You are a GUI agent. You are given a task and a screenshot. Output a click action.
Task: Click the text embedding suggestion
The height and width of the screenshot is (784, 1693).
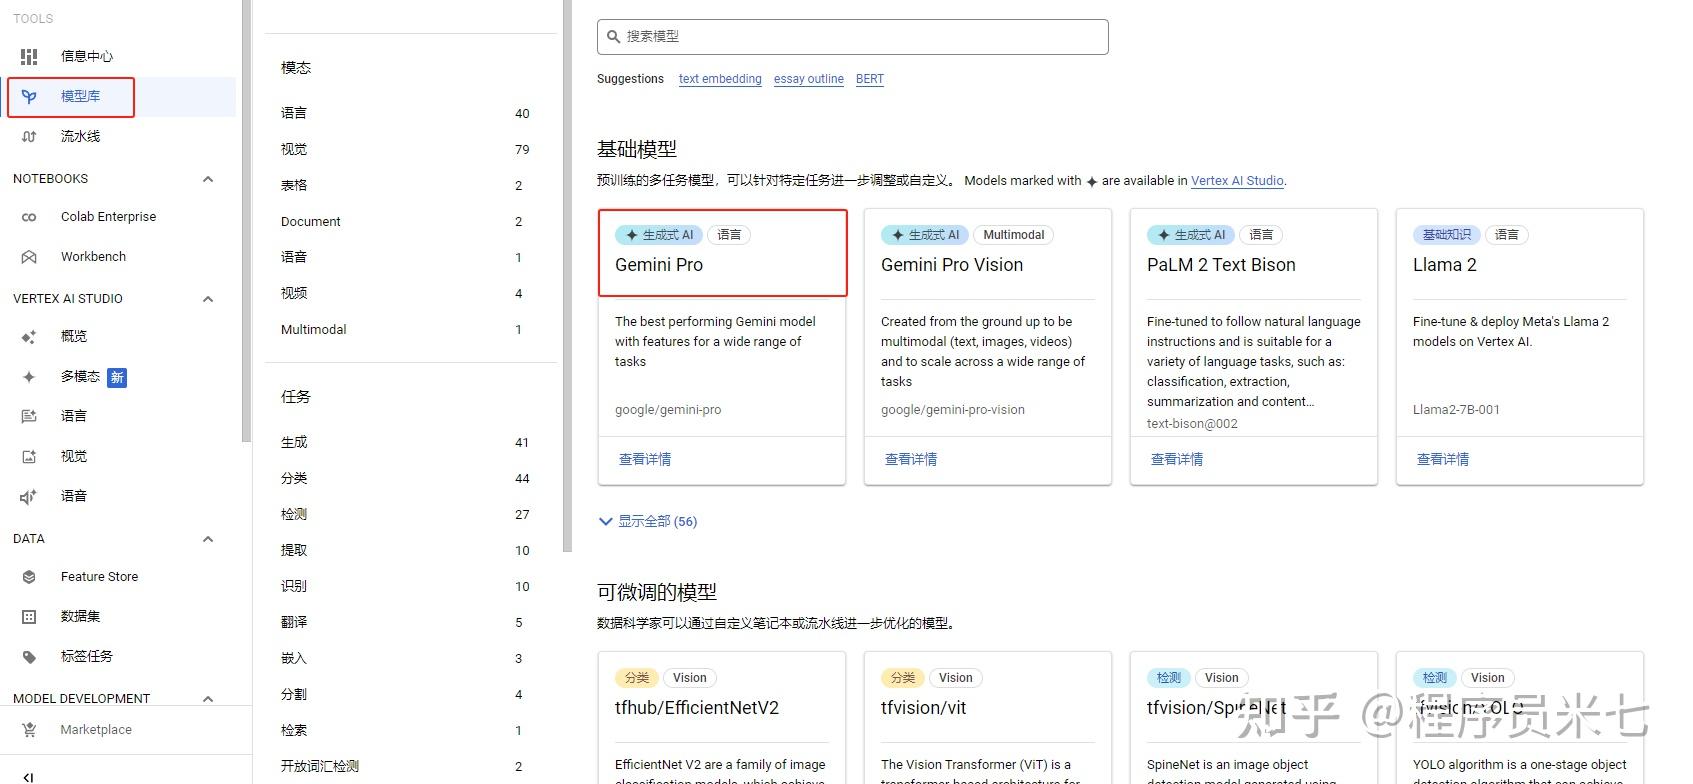[720, 79]
